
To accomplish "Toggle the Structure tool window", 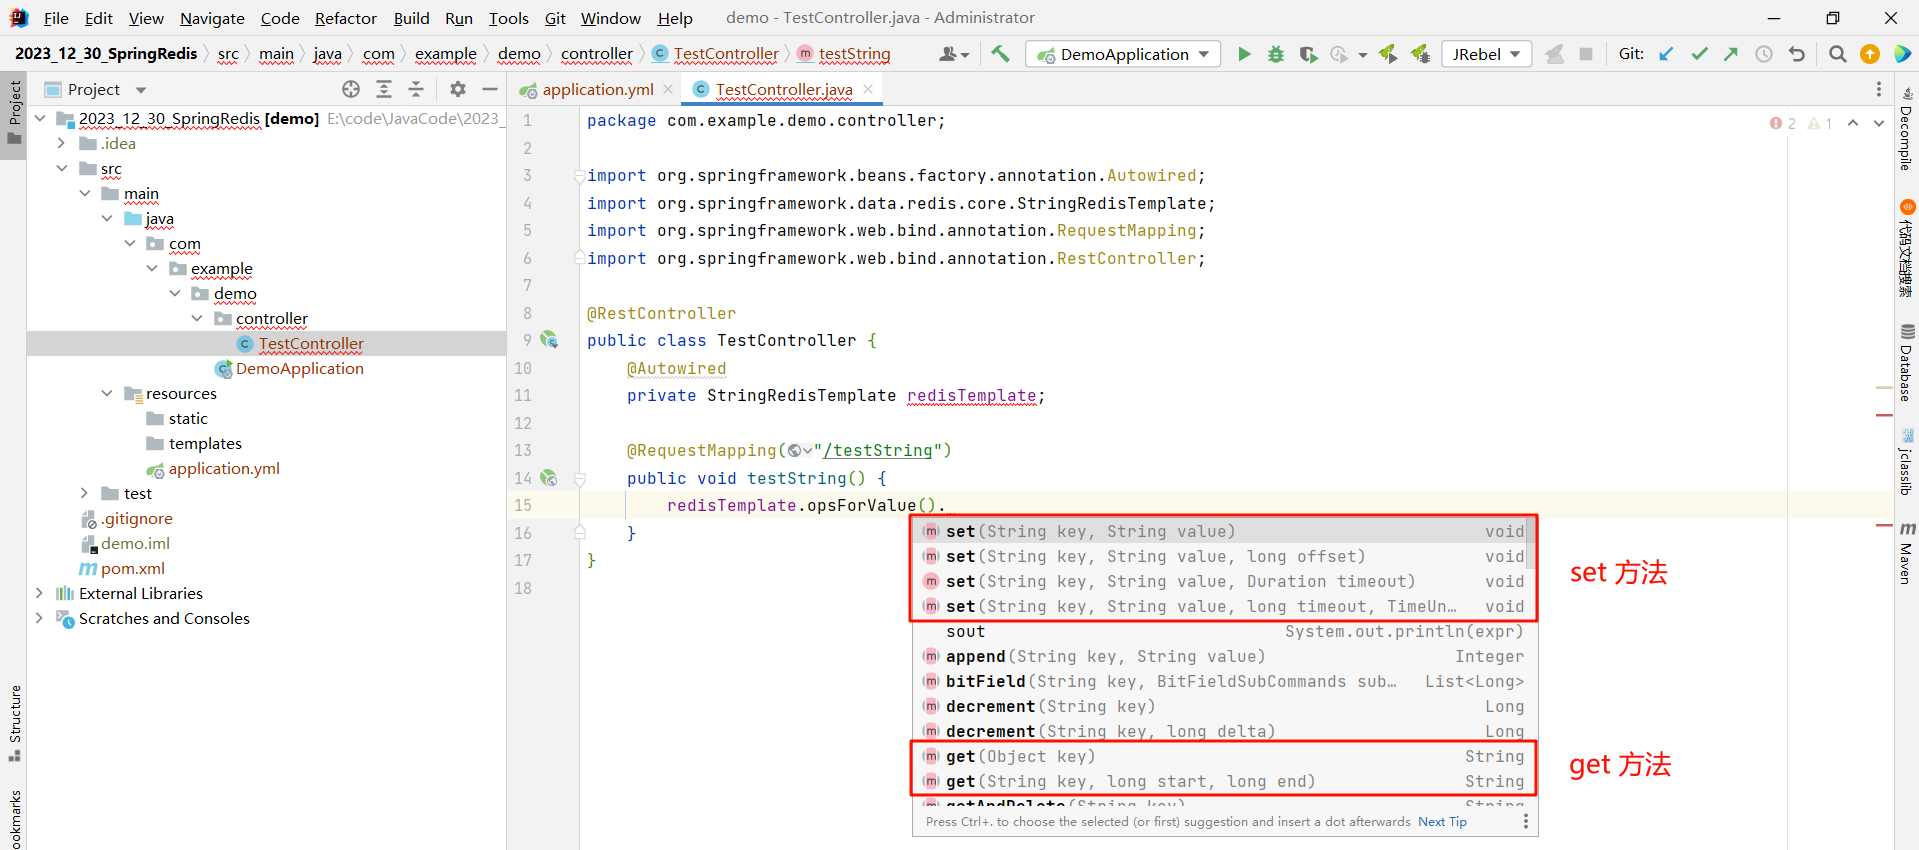I will pyautogui.click(x=14, y=723).
